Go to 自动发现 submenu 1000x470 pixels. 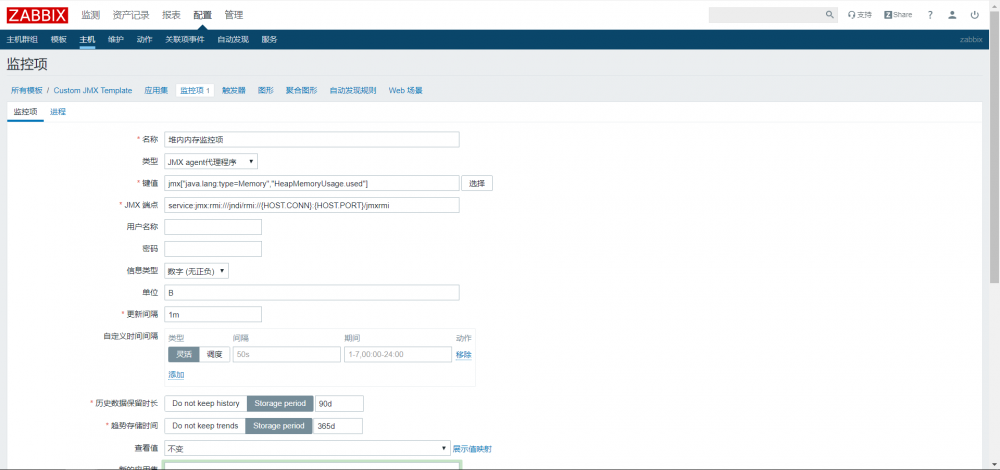point(233,40)
